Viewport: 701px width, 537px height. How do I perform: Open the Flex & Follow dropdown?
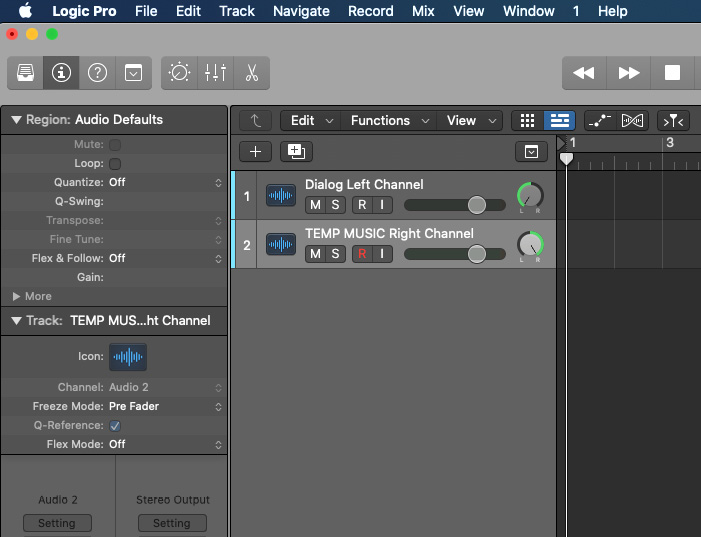(165, 258)
